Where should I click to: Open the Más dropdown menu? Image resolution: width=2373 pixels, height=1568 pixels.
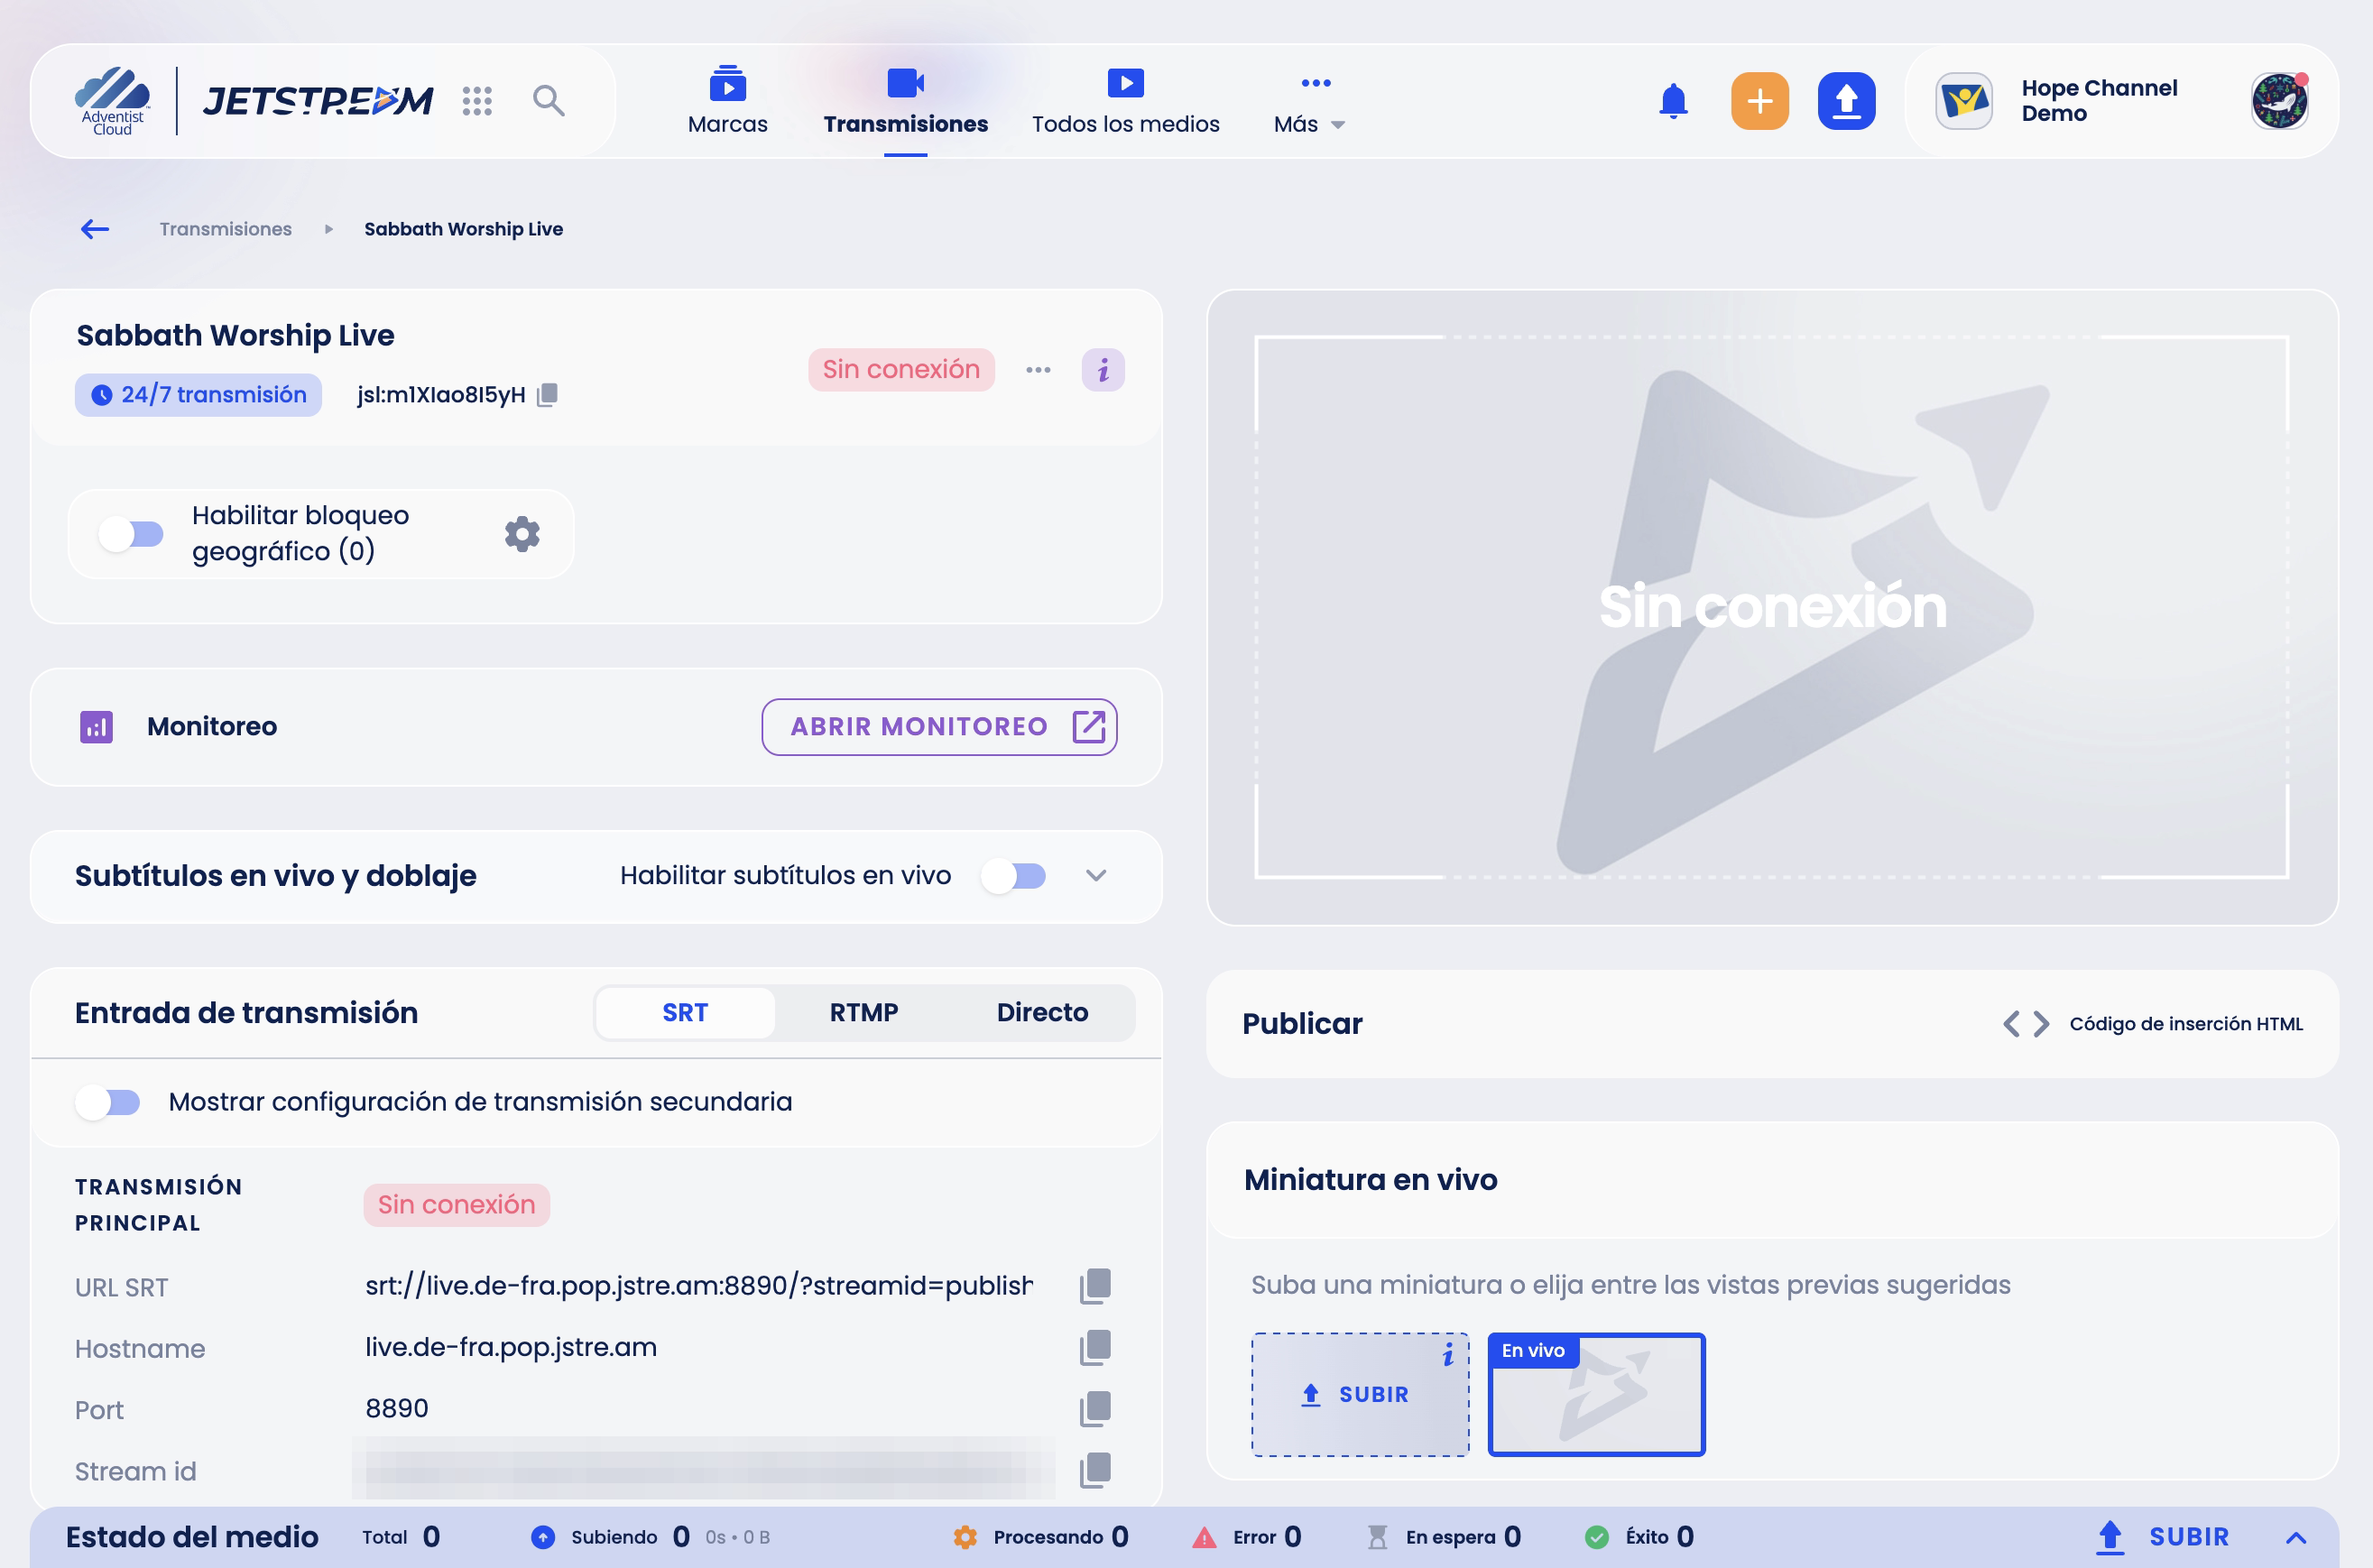pyautogui.click(x=1310, y=101)
